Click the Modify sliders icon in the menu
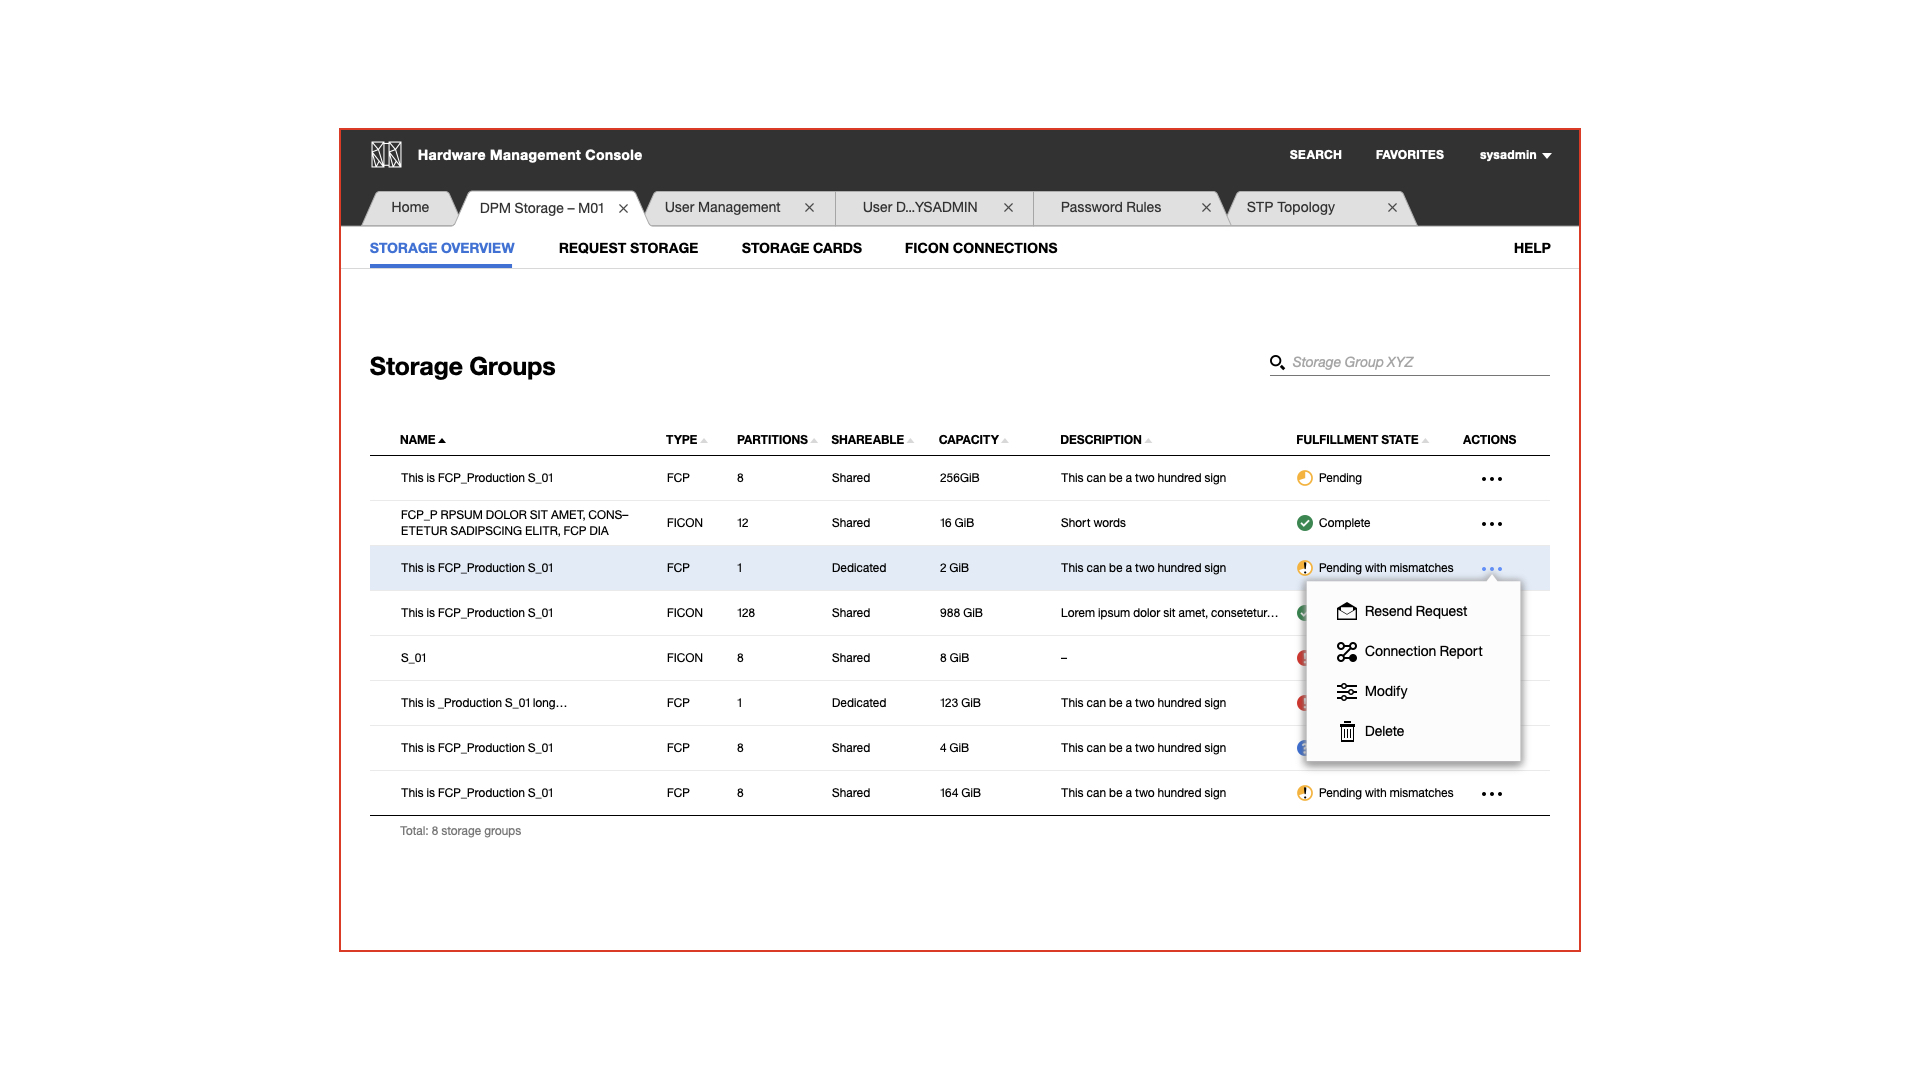Image resolution: width=1920 pixels, height=1080 pixels. pos(1347,691)
